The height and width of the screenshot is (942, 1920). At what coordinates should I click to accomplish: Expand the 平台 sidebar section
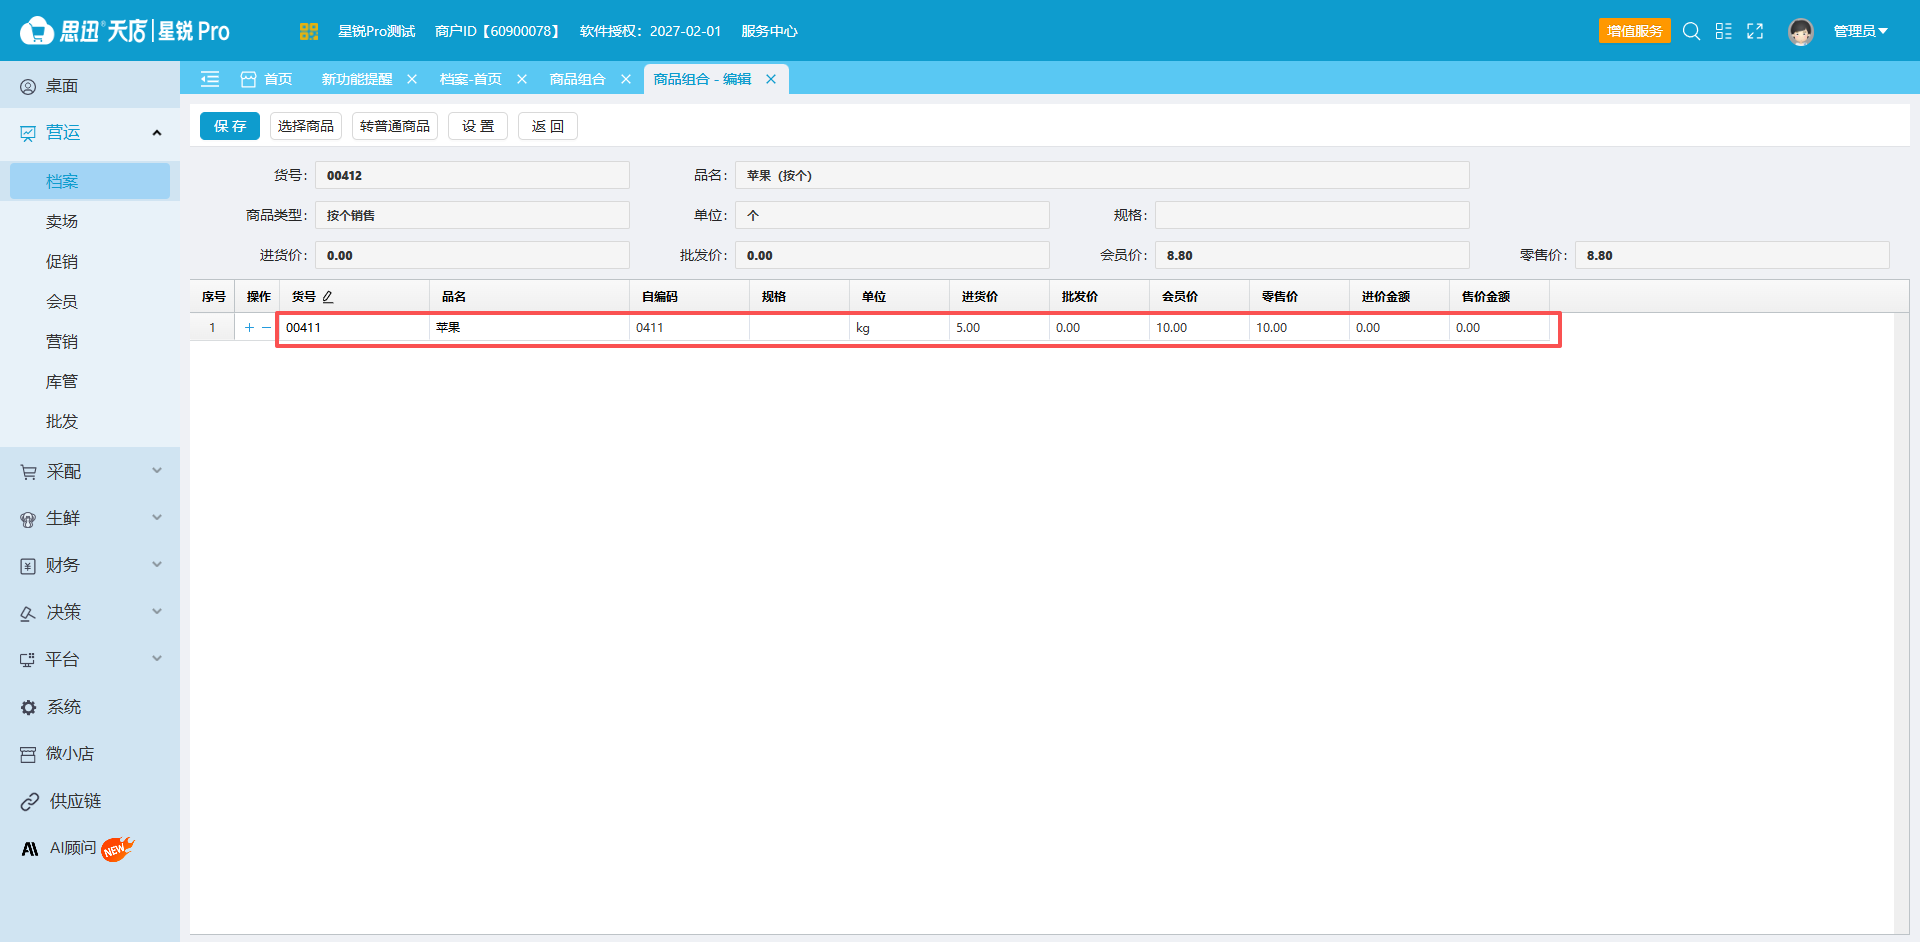157,659
